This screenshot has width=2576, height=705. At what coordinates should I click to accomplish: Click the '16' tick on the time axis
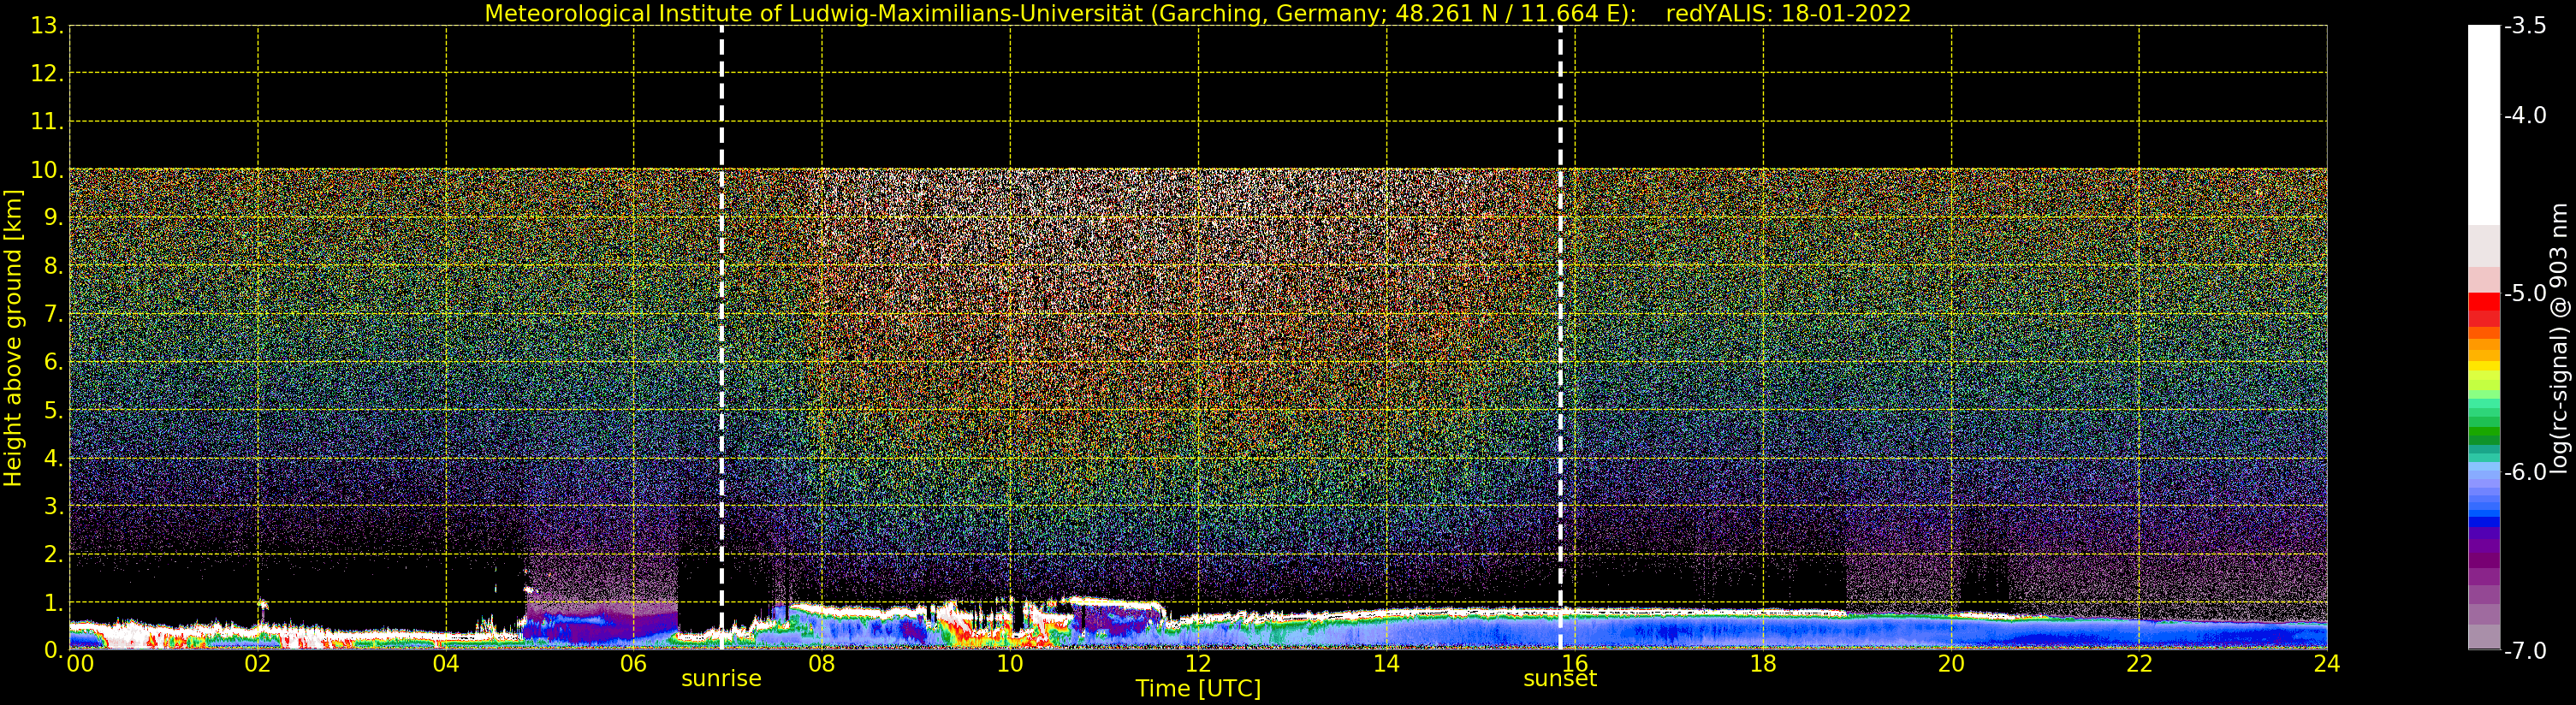1575,663
